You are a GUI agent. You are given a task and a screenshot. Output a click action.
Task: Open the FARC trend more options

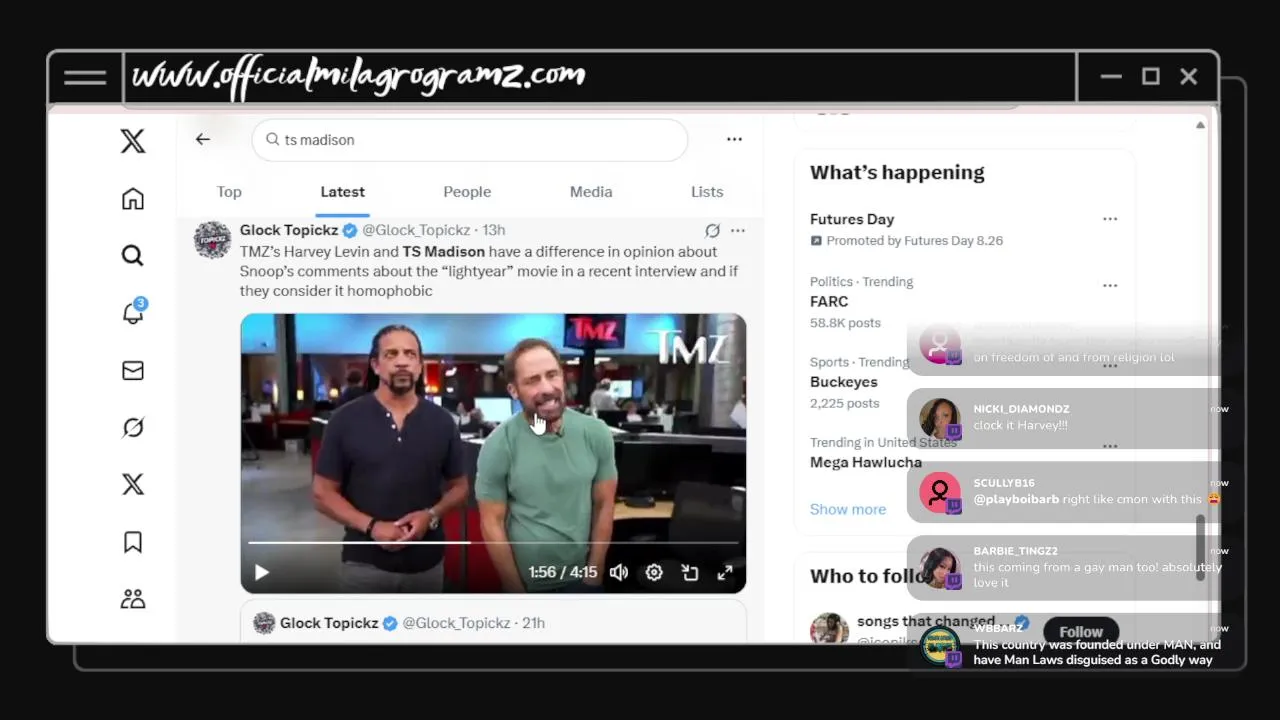(1110, 286)
